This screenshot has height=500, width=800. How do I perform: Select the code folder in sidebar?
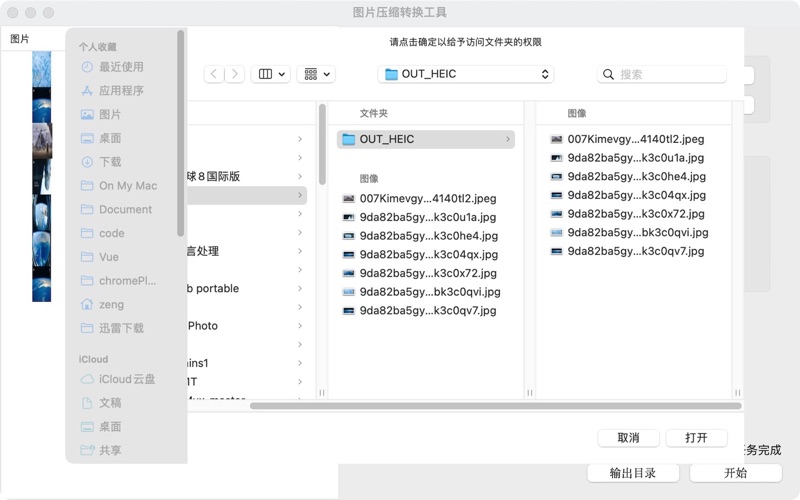(x=112, y=233)
